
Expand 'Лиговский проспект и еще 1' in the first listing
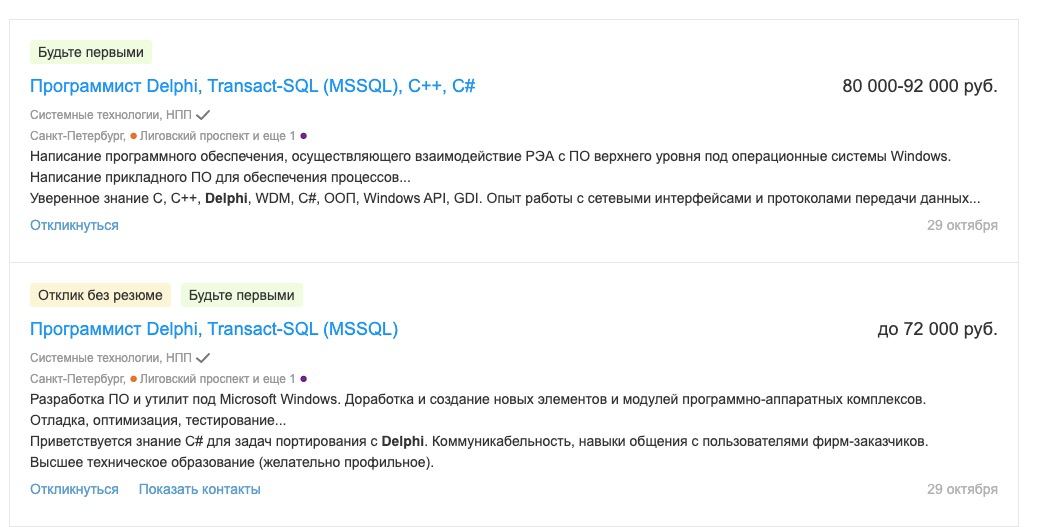coord(217,136)
